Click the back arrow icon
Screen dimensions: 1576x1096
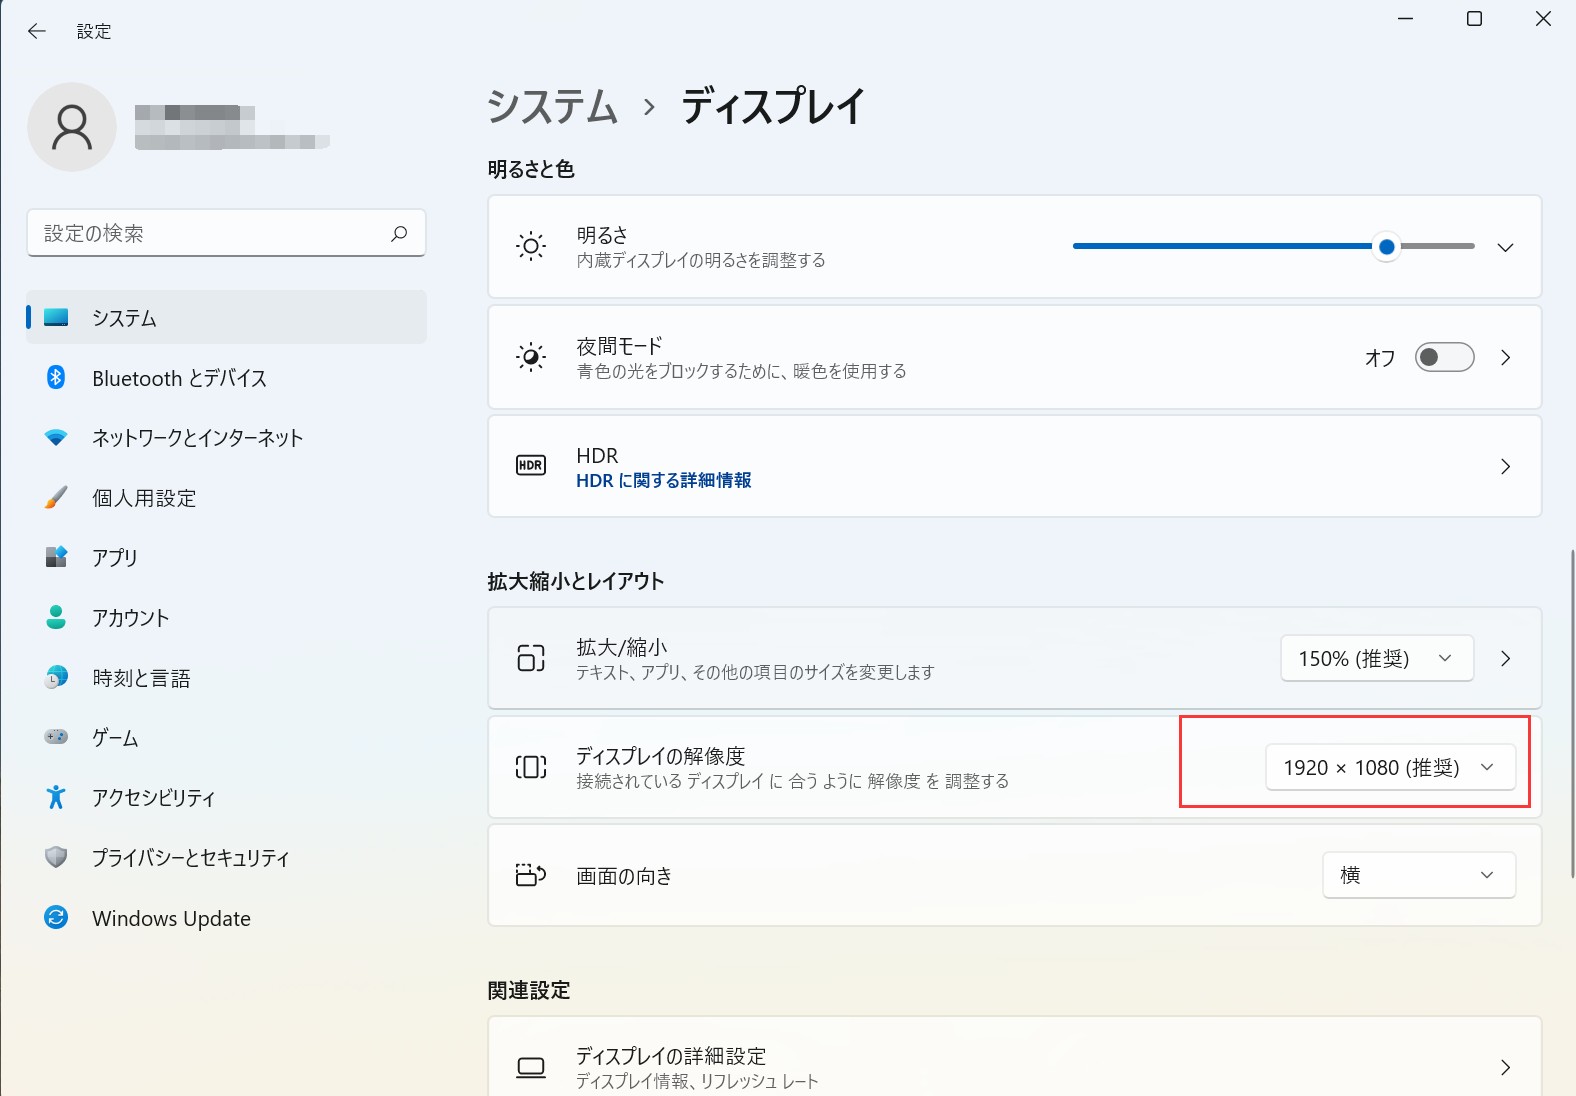tap(37, 31)
